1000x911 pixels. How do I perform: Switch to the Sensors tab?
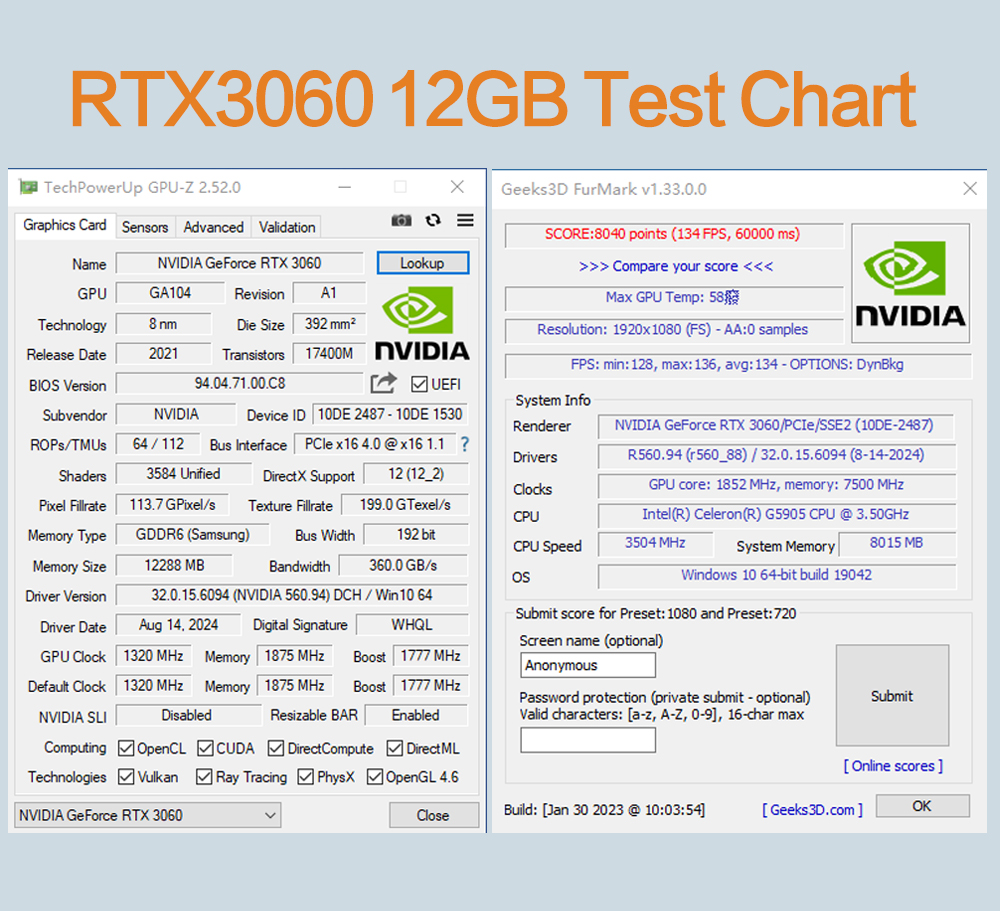[145, 227]
